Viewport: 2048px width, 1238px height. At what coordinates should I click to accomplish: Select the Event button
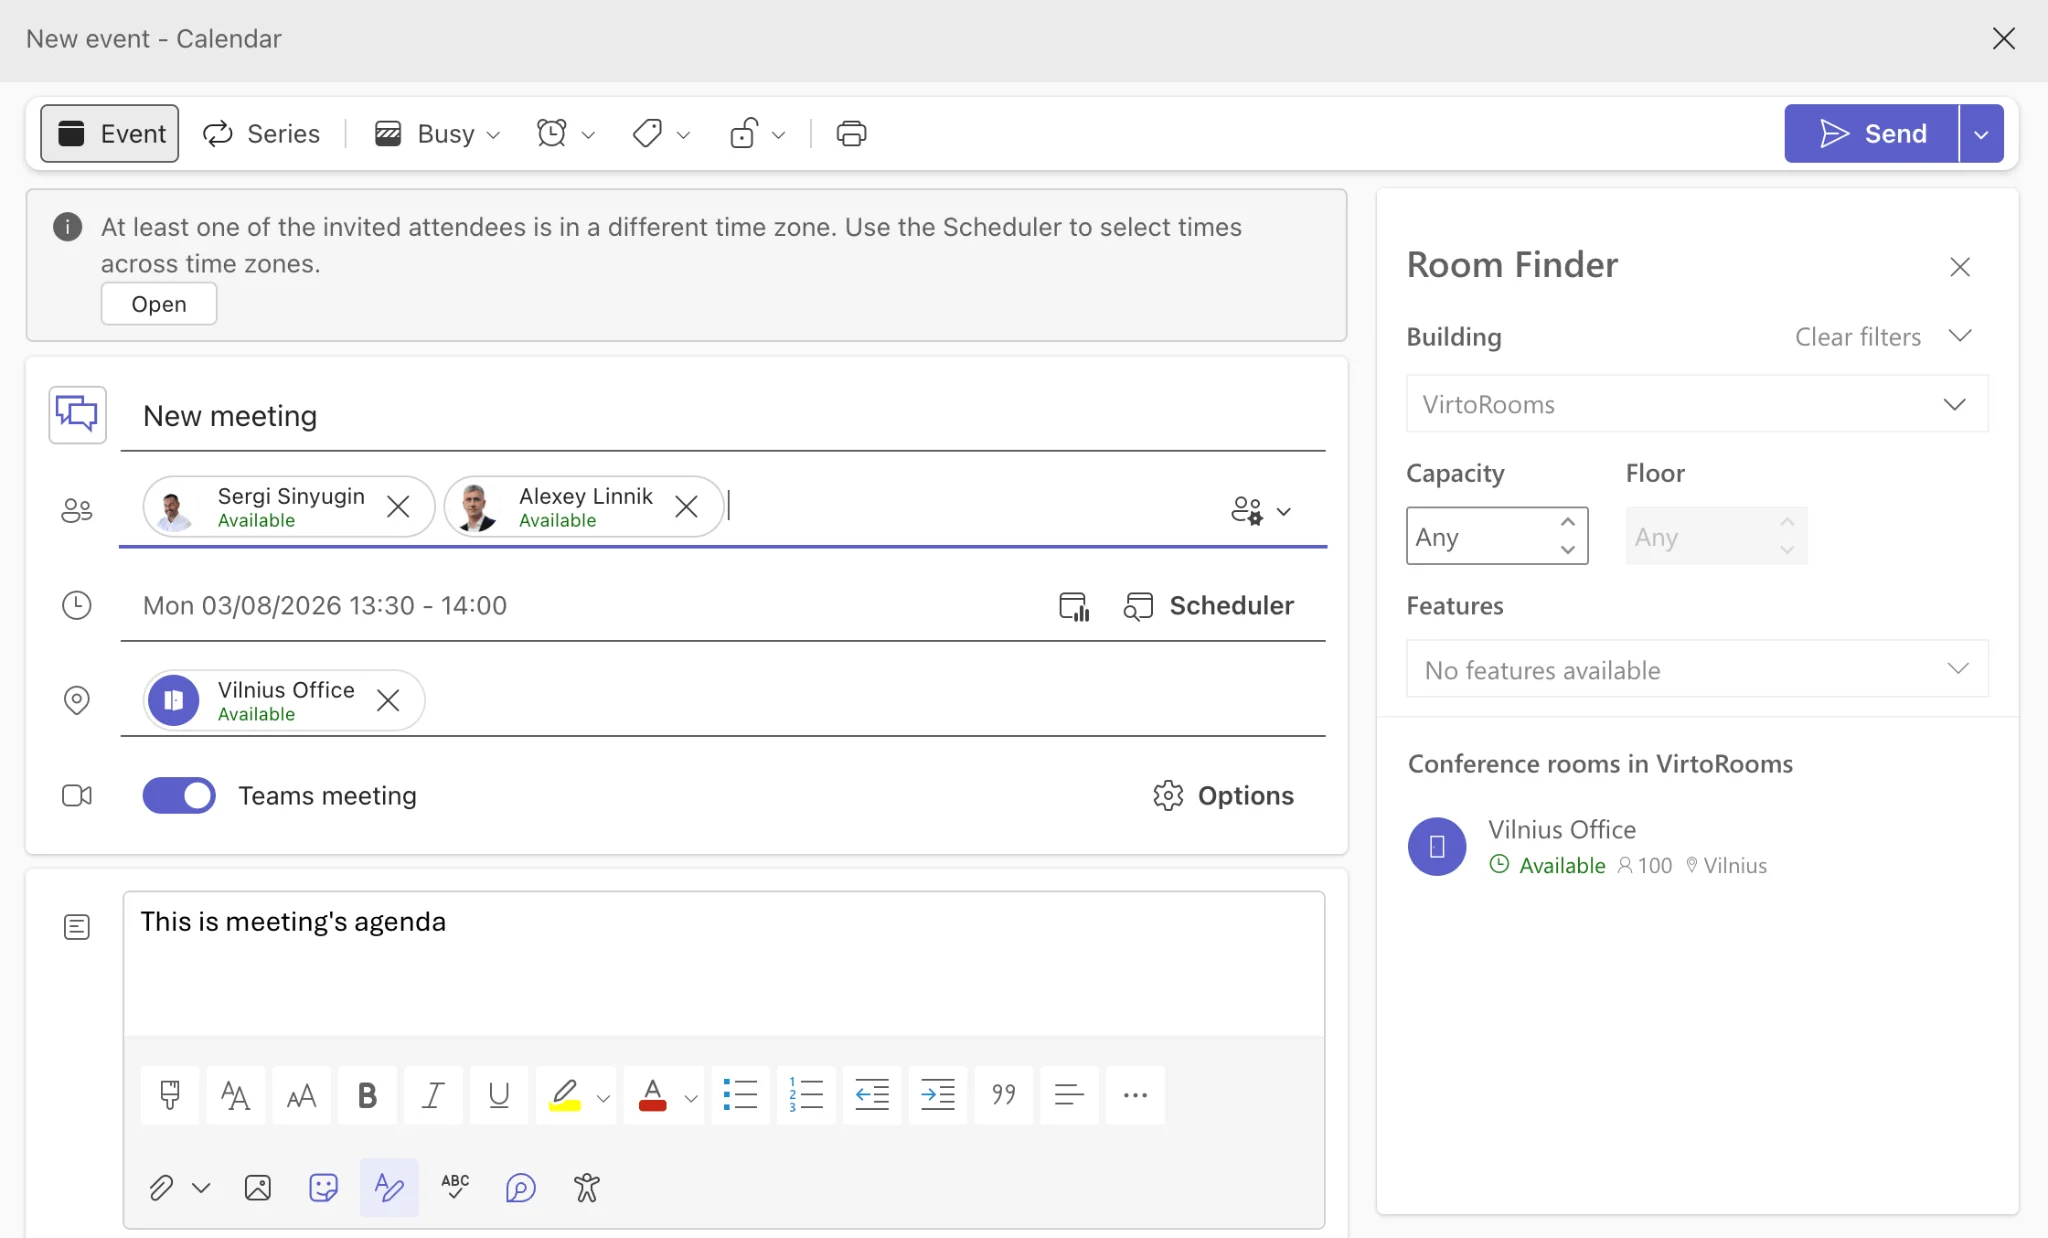[x=110, y=133]
